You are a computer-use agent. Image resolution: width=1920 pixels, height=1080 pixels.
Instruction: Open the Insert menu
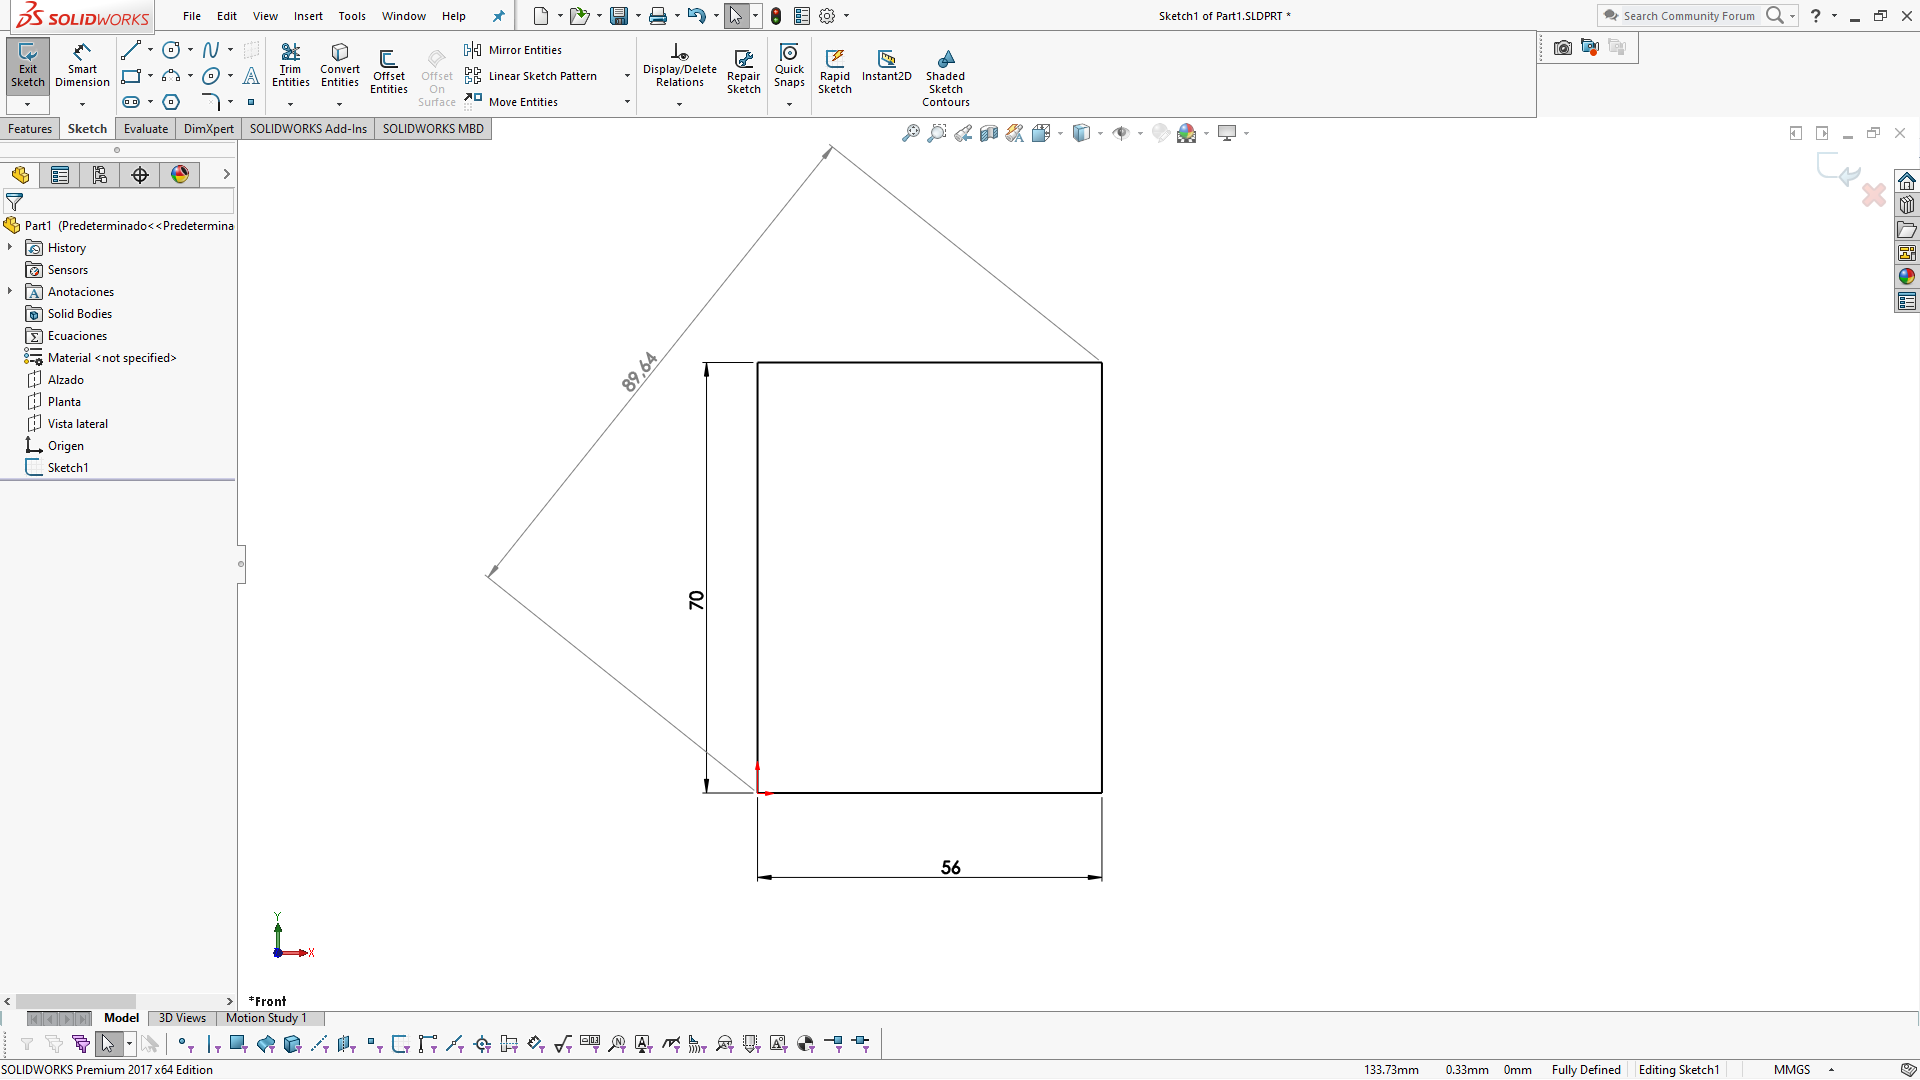click(x=308, y=16)
